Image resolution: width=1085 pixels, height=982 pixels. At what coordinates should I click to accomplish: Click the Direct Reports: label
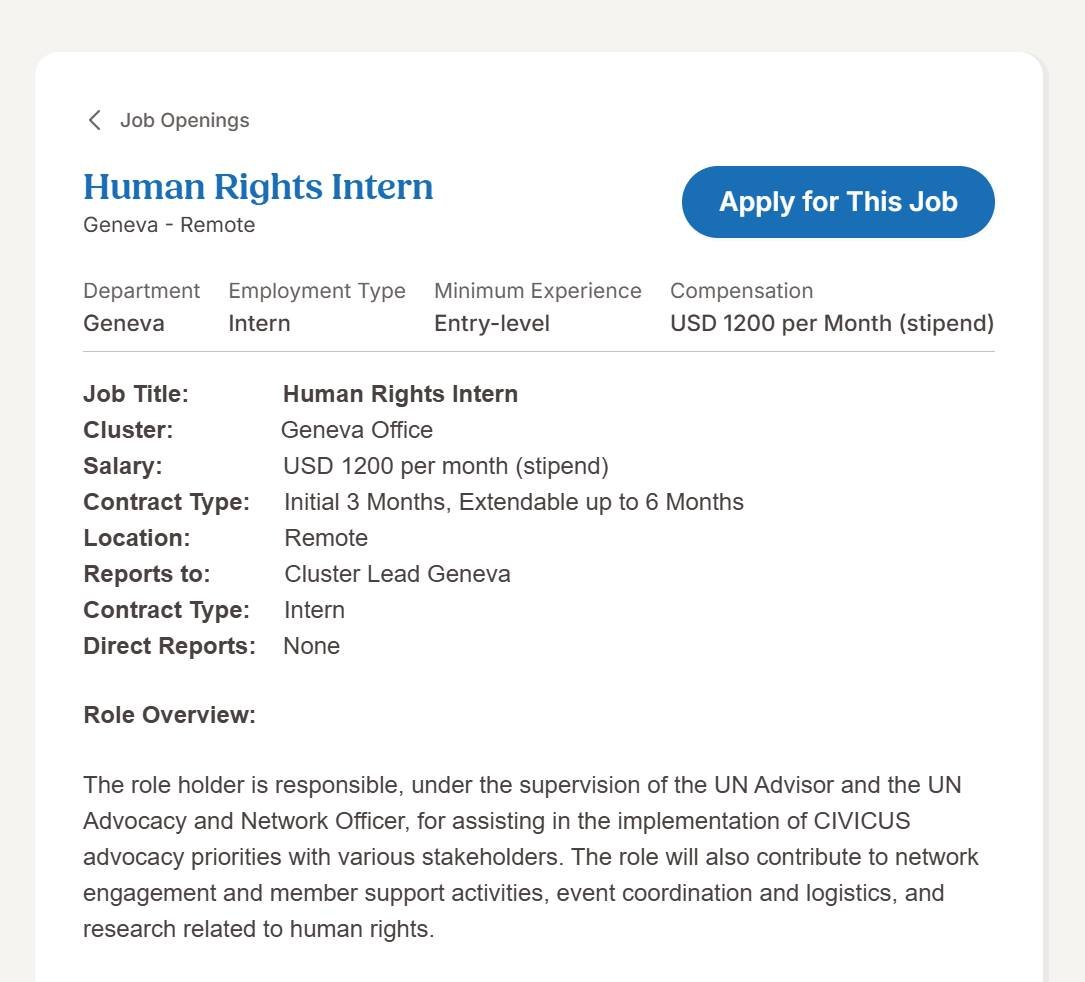click(169, 646)
